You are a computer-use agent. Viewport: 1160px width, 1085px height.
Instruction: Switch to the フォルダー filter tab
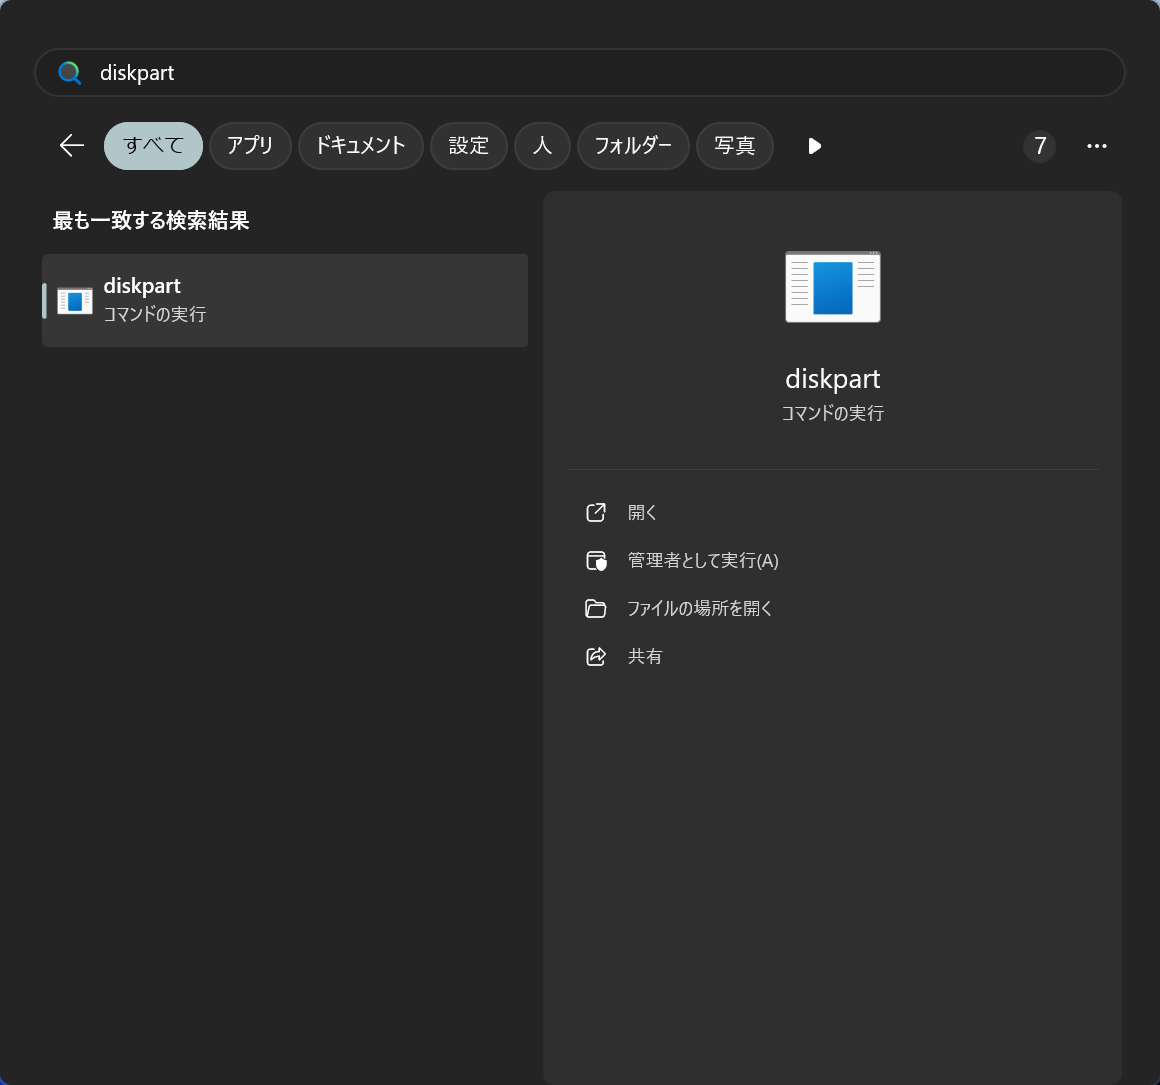[x=633, y=146]
